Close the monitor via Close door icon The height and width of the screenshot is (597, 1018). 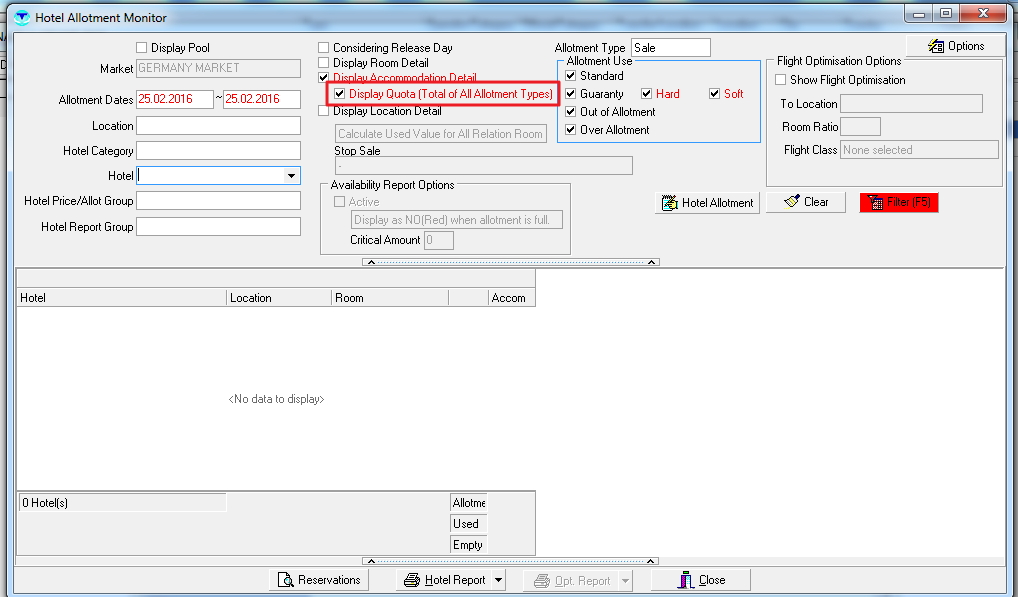[700, 580]
